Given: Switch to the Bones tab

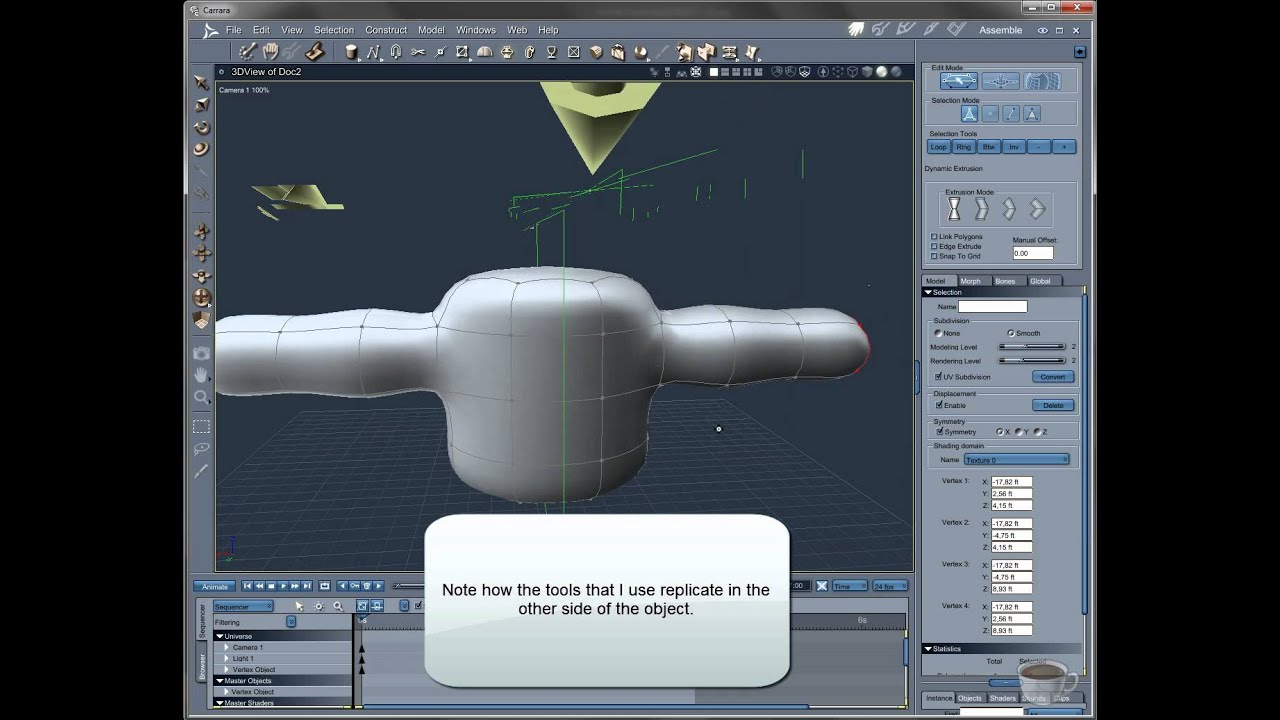Looking at the screenshot, I should [x=1005, y=281].
